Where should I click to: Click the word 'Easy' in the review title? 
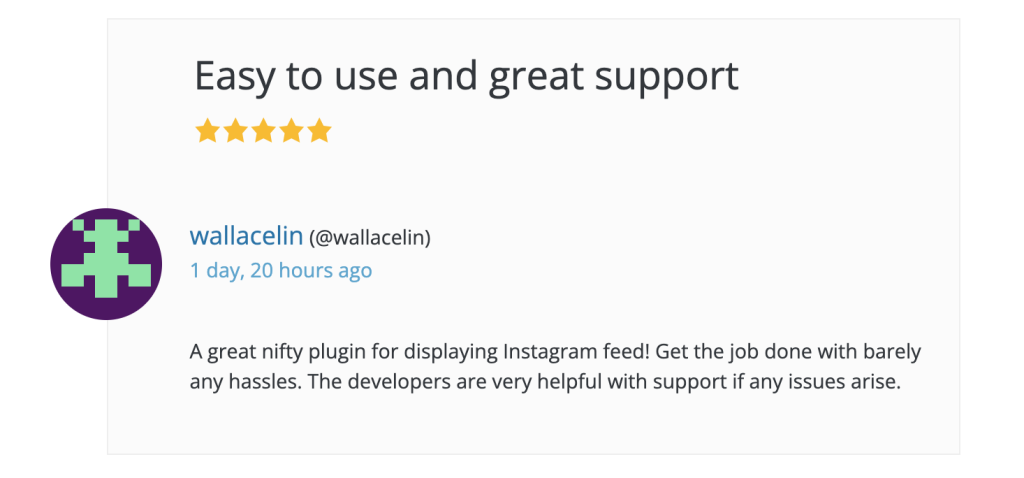234,77
